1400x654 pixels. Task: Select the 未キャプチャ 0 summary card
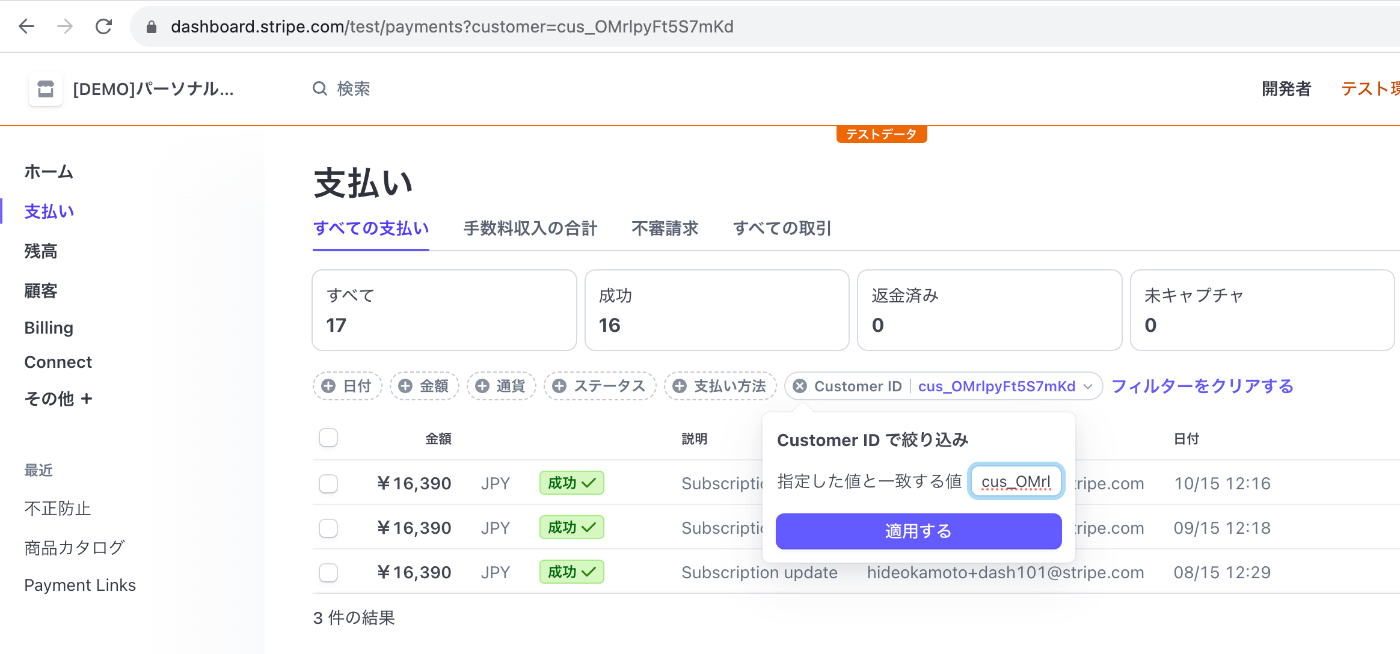(1262, 310)
